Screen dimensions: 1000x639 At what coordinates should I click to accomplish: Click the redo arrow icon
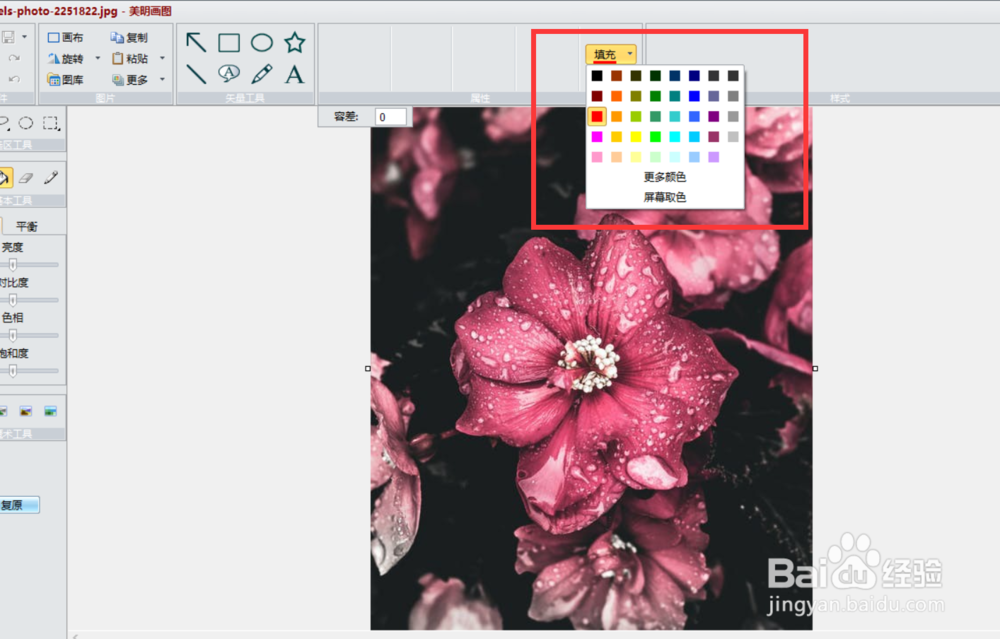pyautogui.click(x=14, y=58)
